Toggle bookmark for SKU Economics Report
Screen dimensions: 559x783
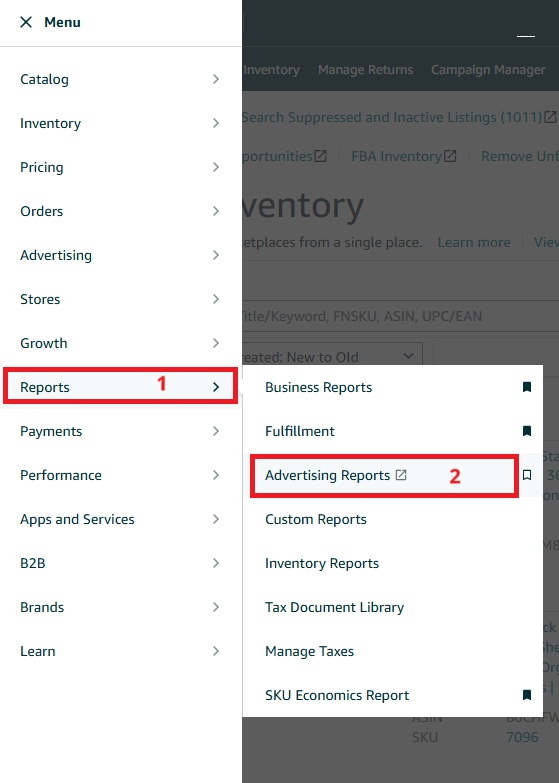click(527, 695)
